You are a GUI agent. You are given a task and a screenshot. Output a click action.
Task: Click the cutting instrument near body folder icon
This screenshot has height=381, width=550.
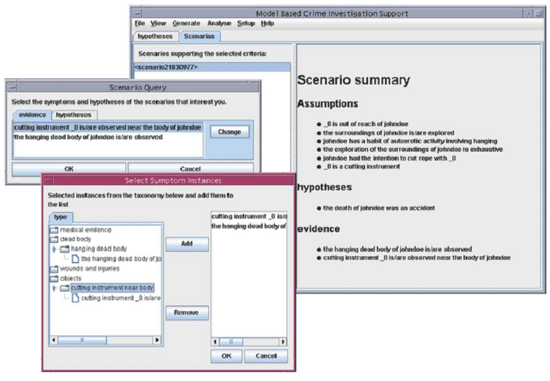pyautogui.click(x=65, y=288)
